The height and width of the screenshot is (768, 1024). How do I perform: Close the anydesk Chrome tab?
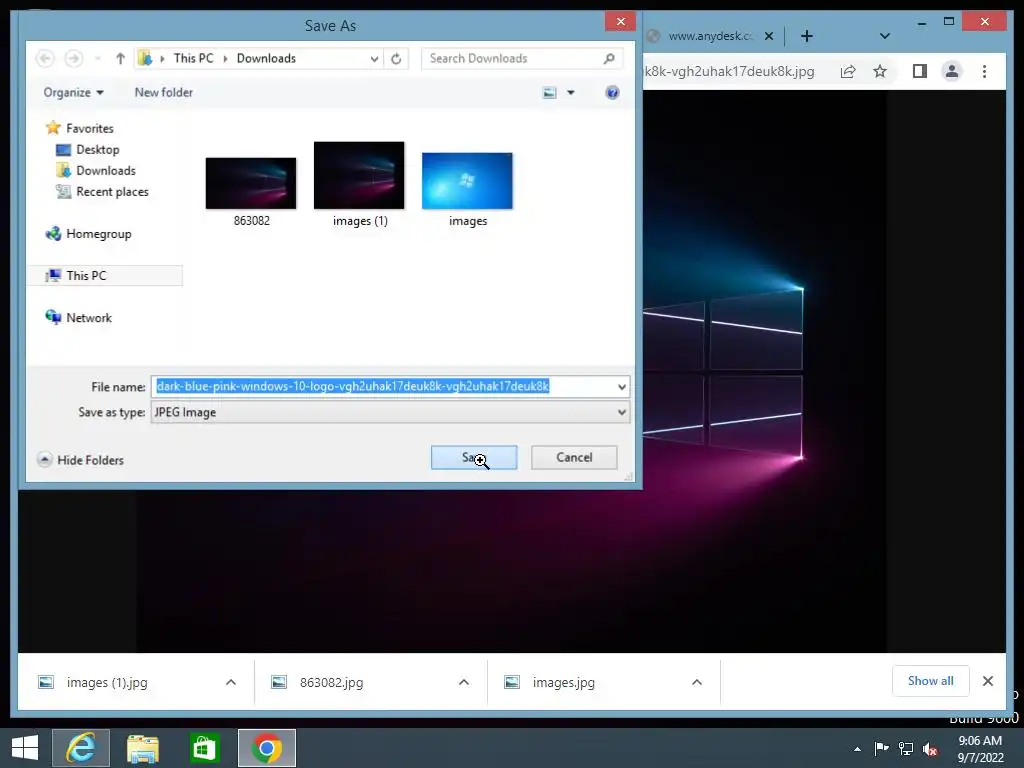click(x=769, y=36)
